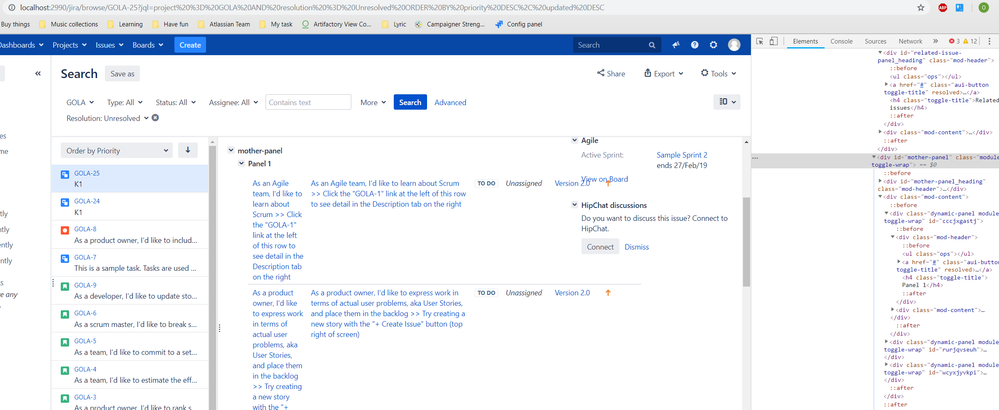Viewport: 999px width, 410px height.
Task: Click the GOLA-6 story type icon
Action: pyautogui.click(x=65, y=315)
